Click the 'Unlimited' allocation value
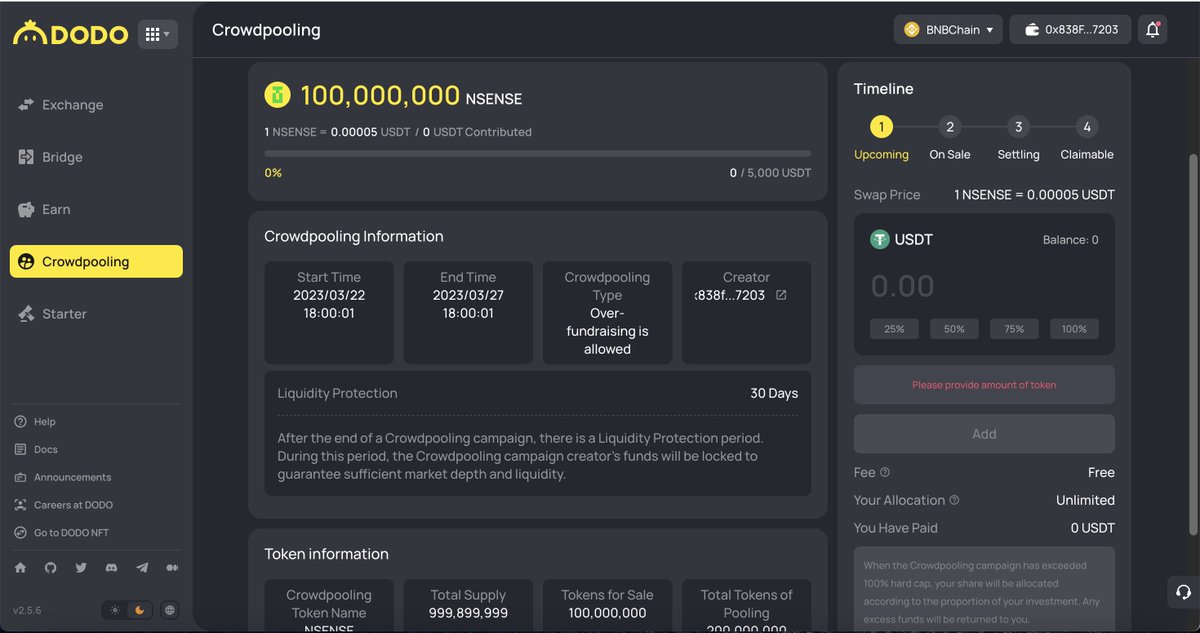Viewport: 1200px width, 633px height. point(1085,500)
